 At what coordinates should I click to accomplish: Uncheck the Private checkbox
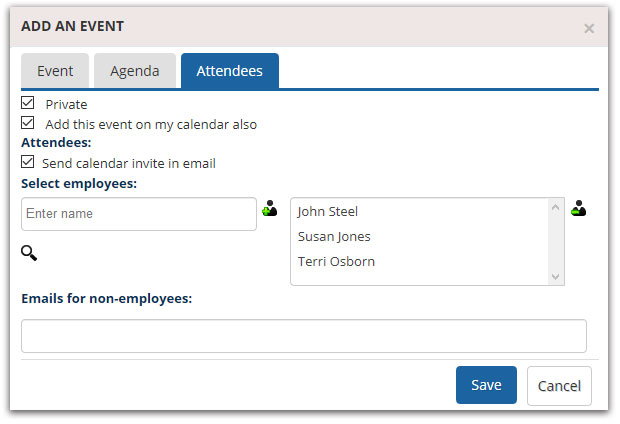point(28,103)
